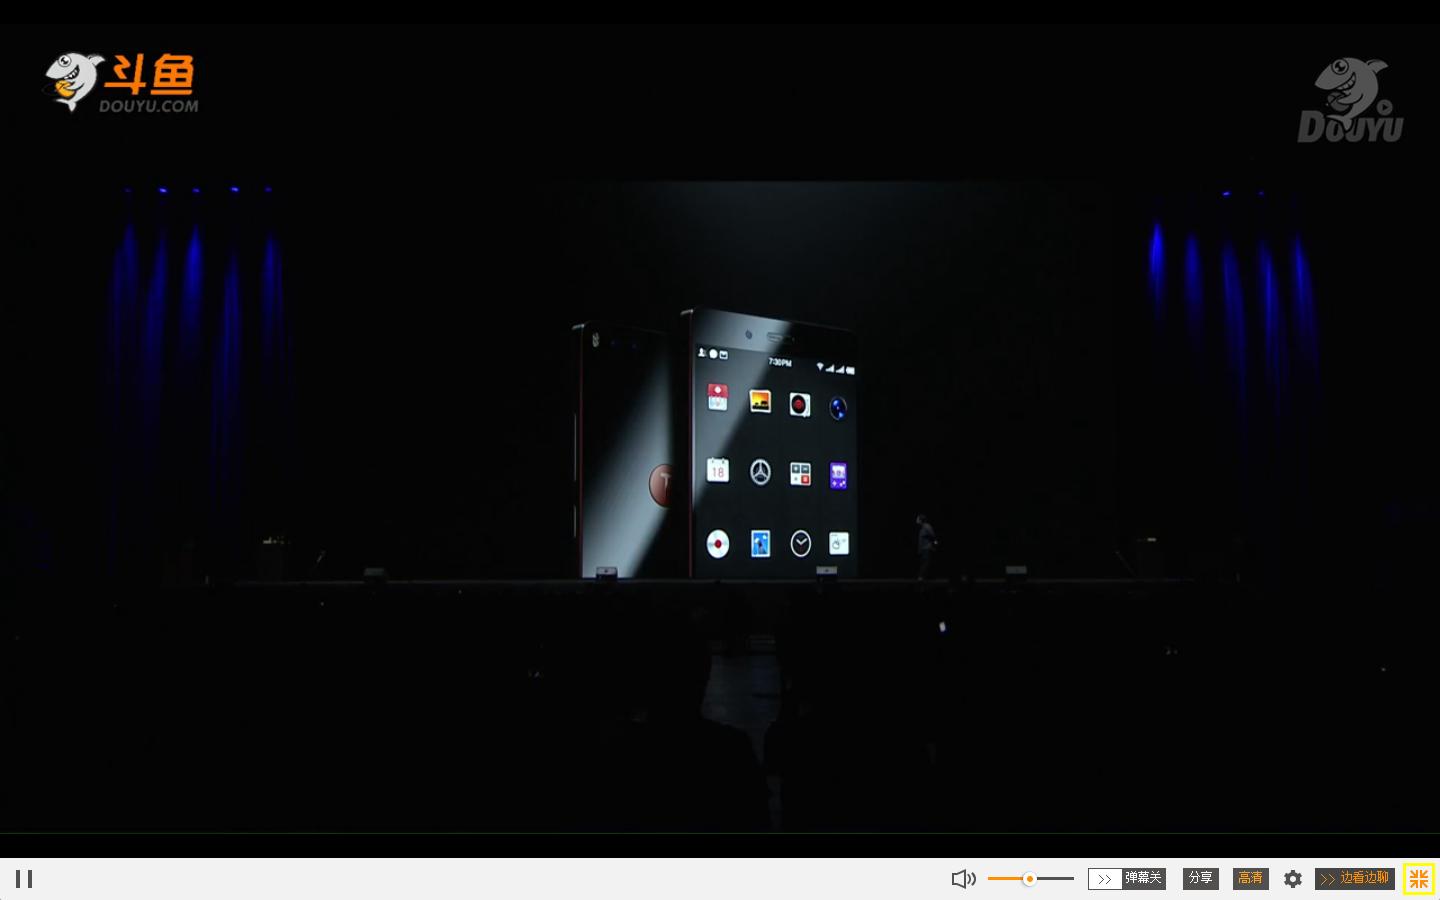The image size is (1440, 900).
Task: Click the steering-wheel shaped app icon
Action: point(760,472)
